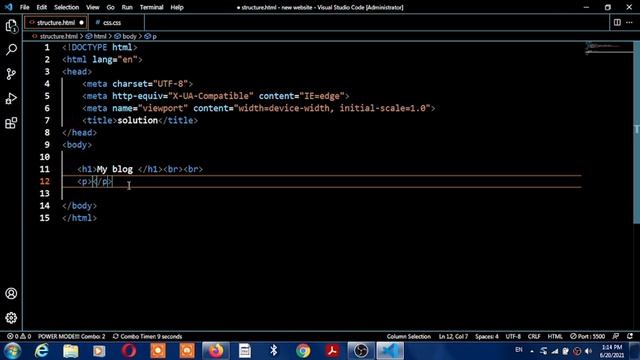Open the File menu
The width and height of the screenshot is (640, 360).
point(24,7)
